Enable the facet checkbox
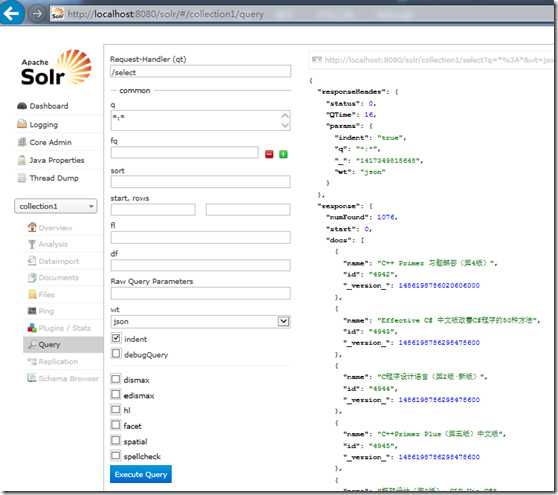Screen dimensions: 558x495 [116, 425]
